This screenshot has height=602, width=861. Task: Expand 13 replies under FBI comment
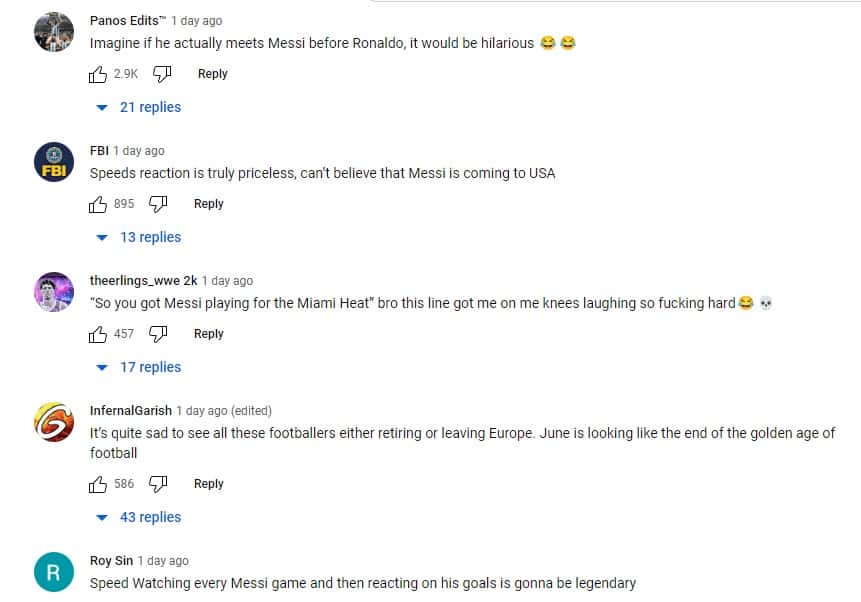(139, 237)
